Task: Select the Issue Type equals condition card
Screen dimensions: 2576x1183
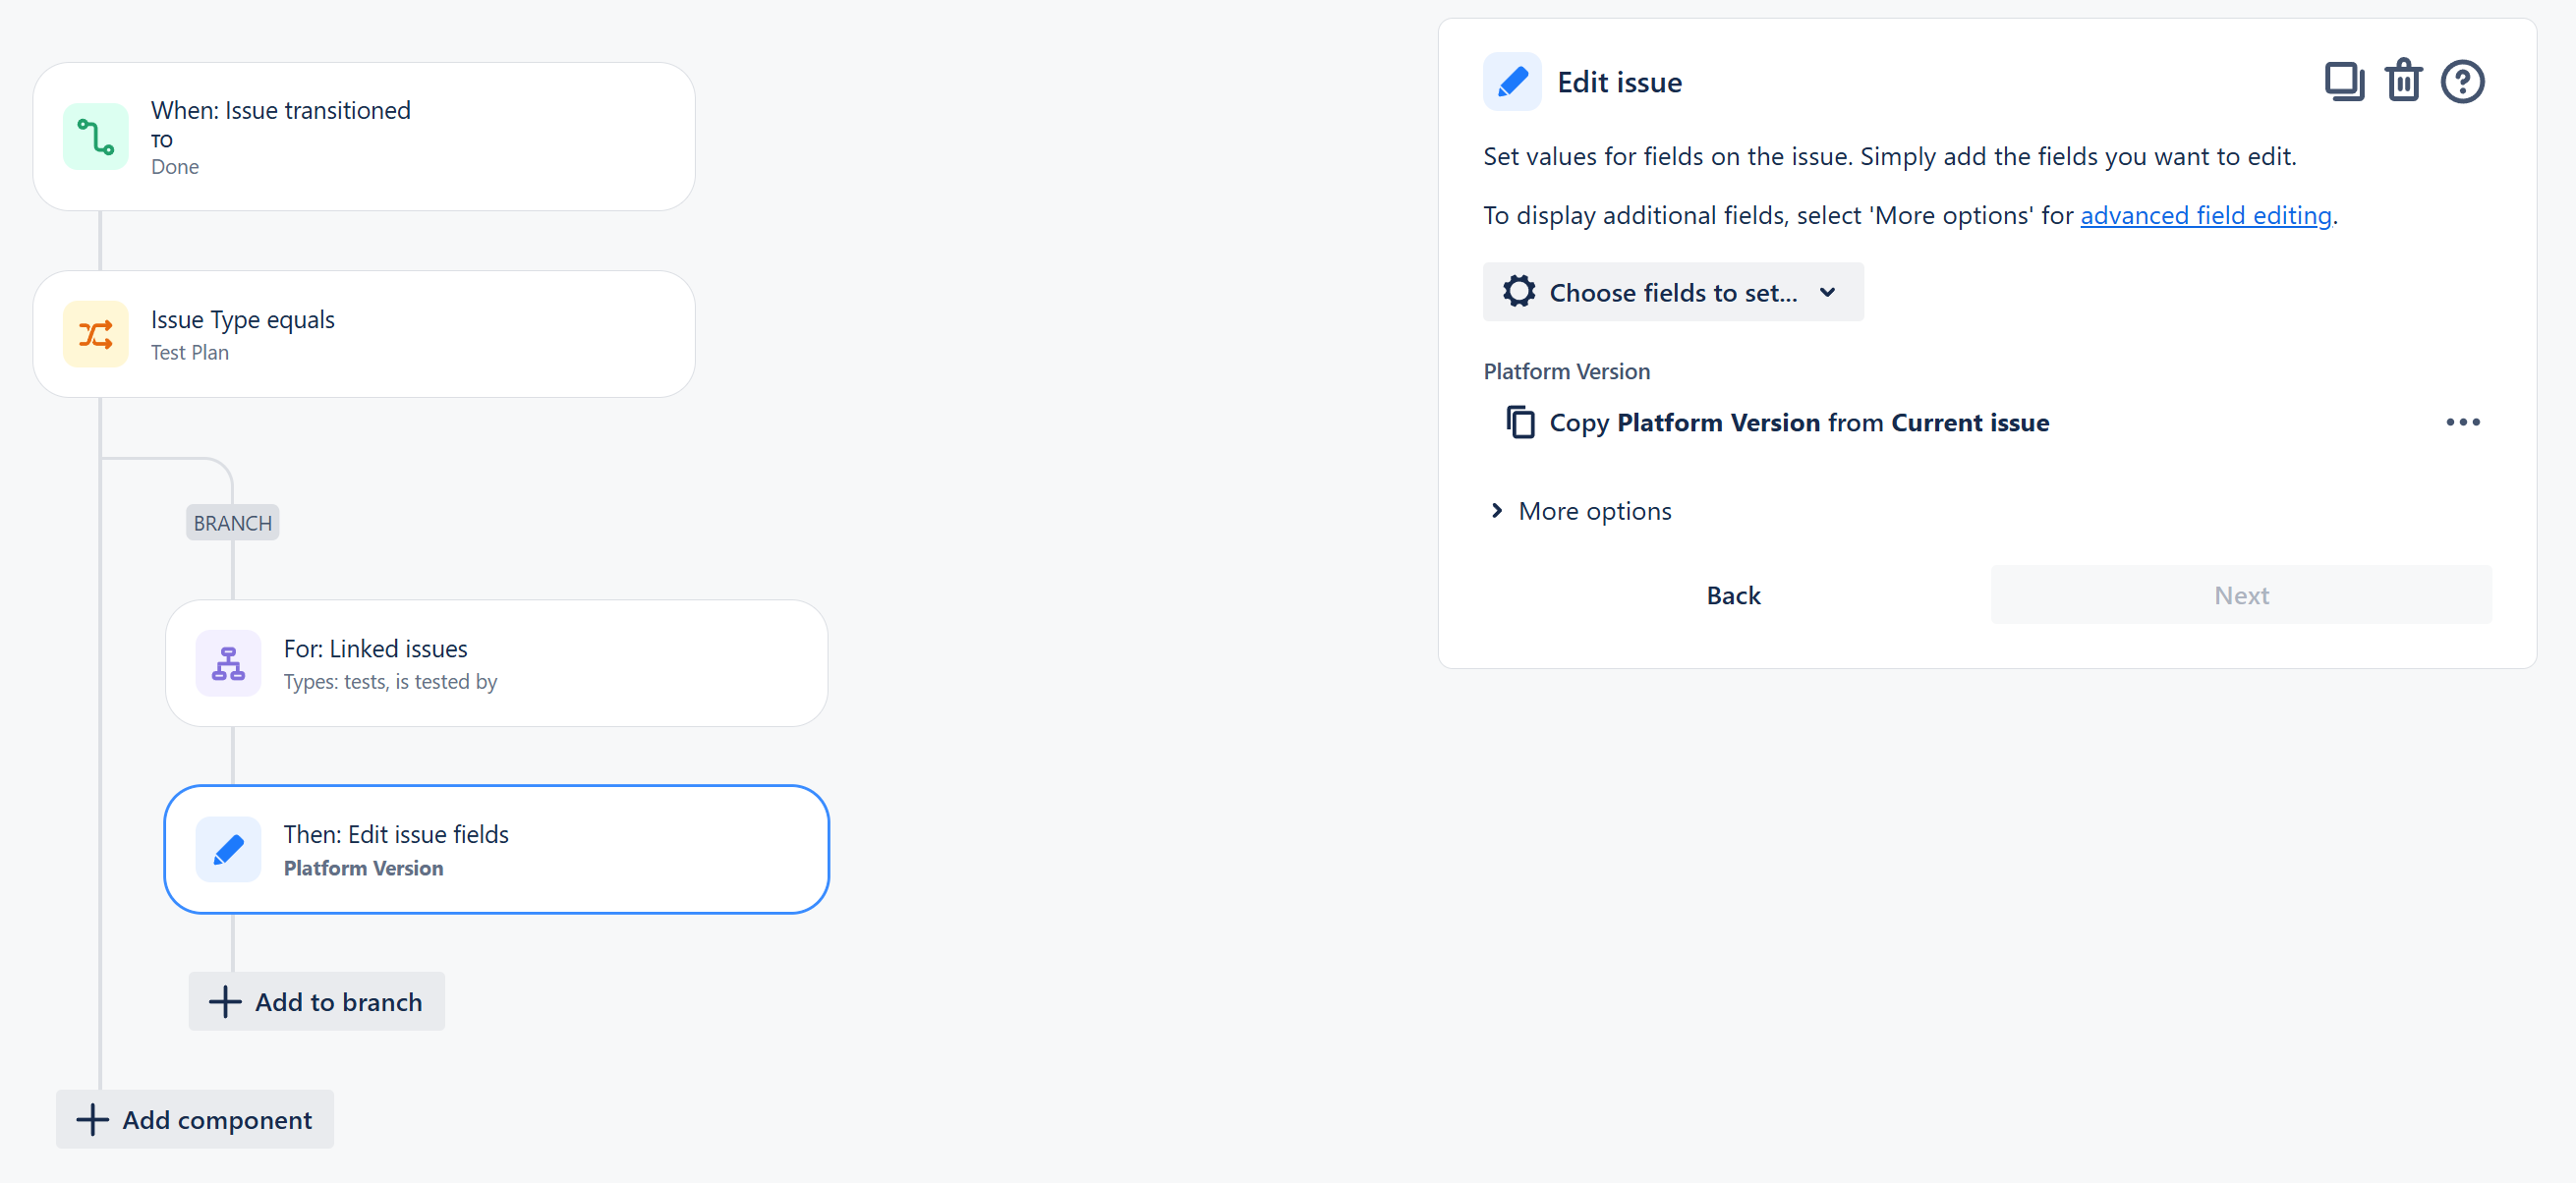Action: (363, 334)
